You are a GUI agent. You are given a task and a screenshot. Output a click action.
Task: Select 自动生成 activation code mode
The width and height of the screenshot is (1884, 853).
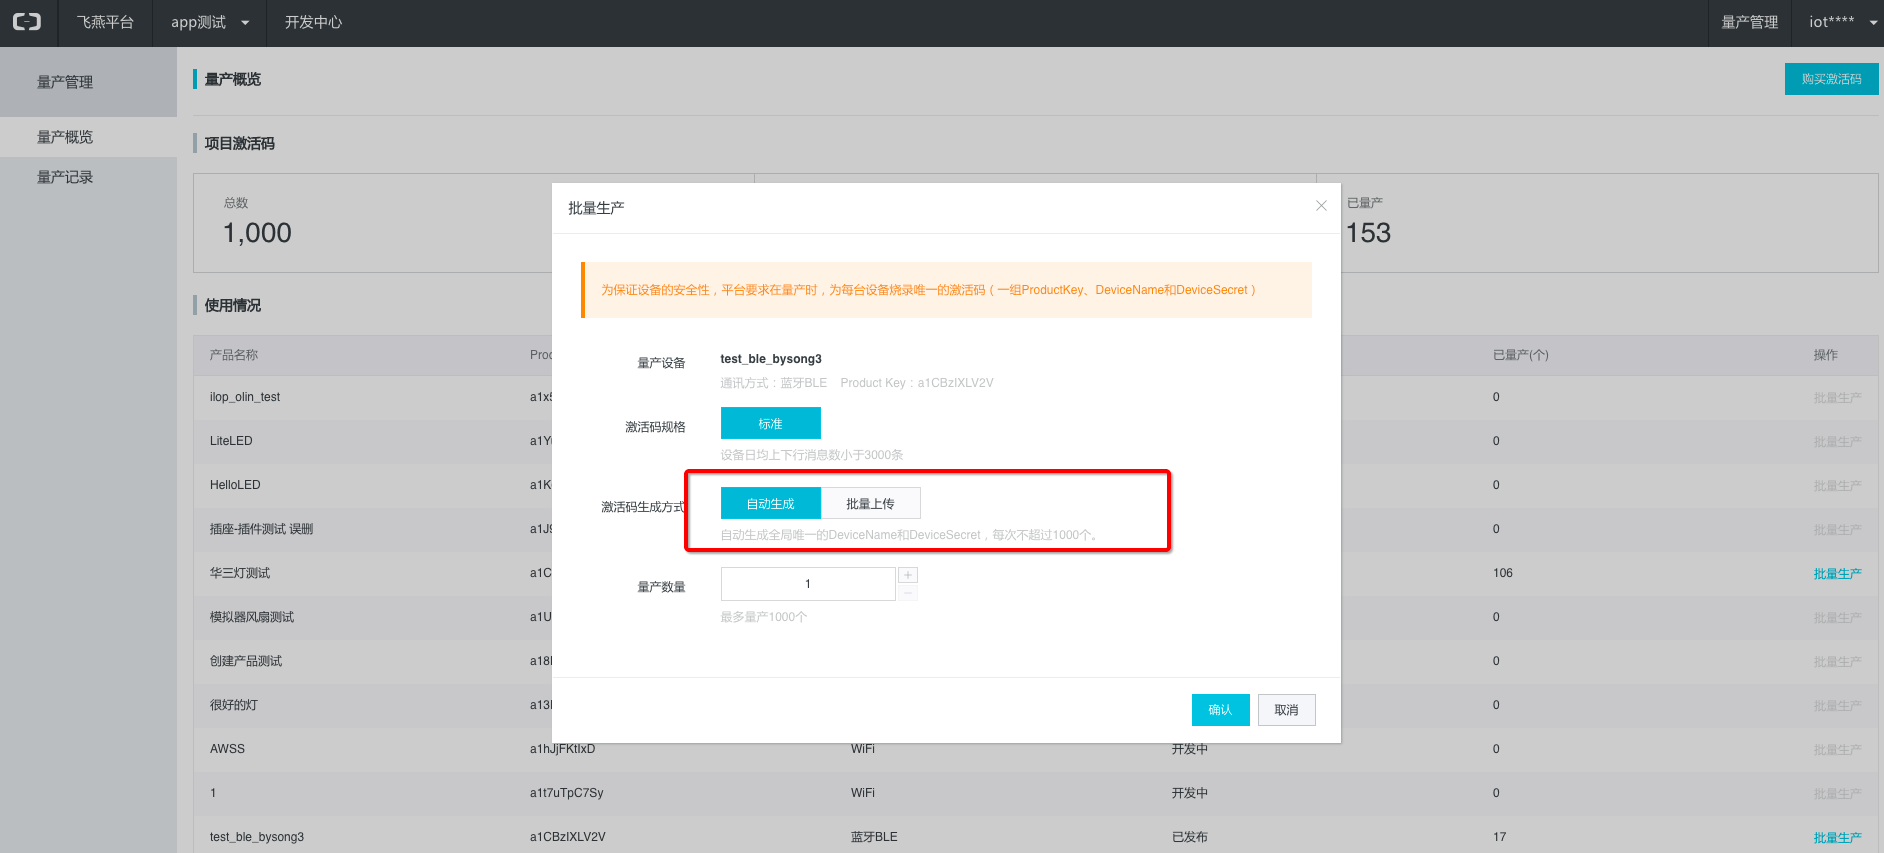770,503
